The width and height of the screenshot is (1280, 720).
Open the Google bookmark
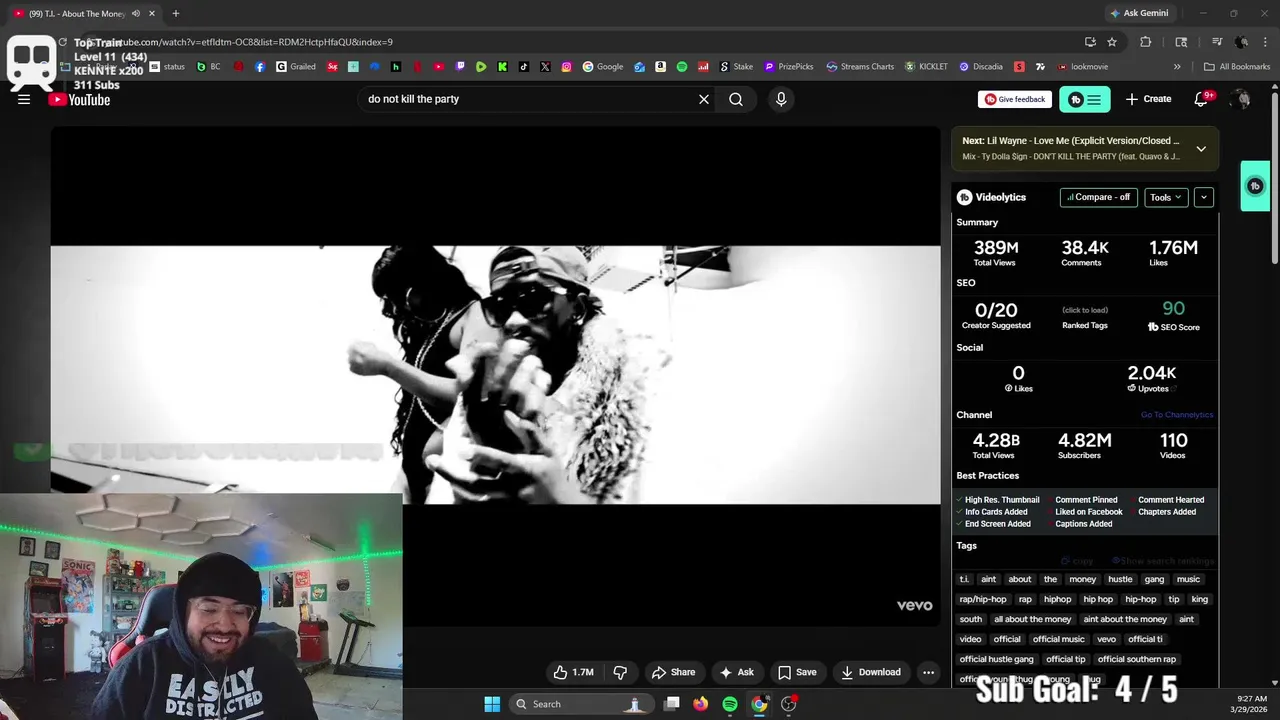(x=603, y=67)
